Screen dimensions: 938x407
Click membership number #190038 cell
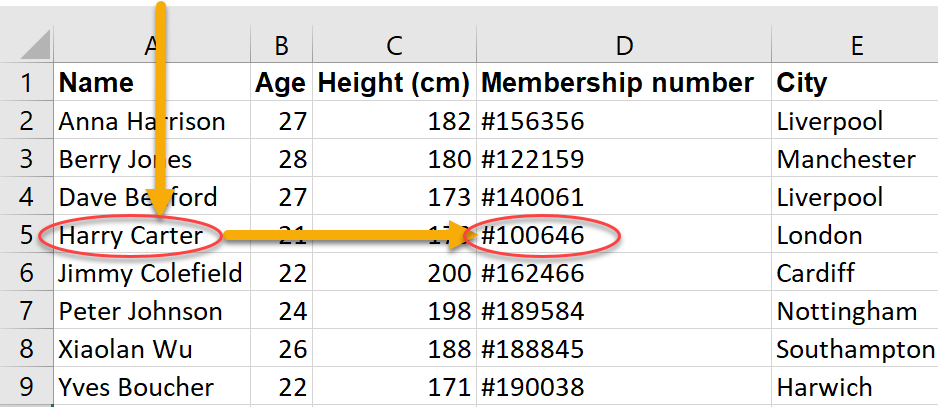(x=533, y=388)
